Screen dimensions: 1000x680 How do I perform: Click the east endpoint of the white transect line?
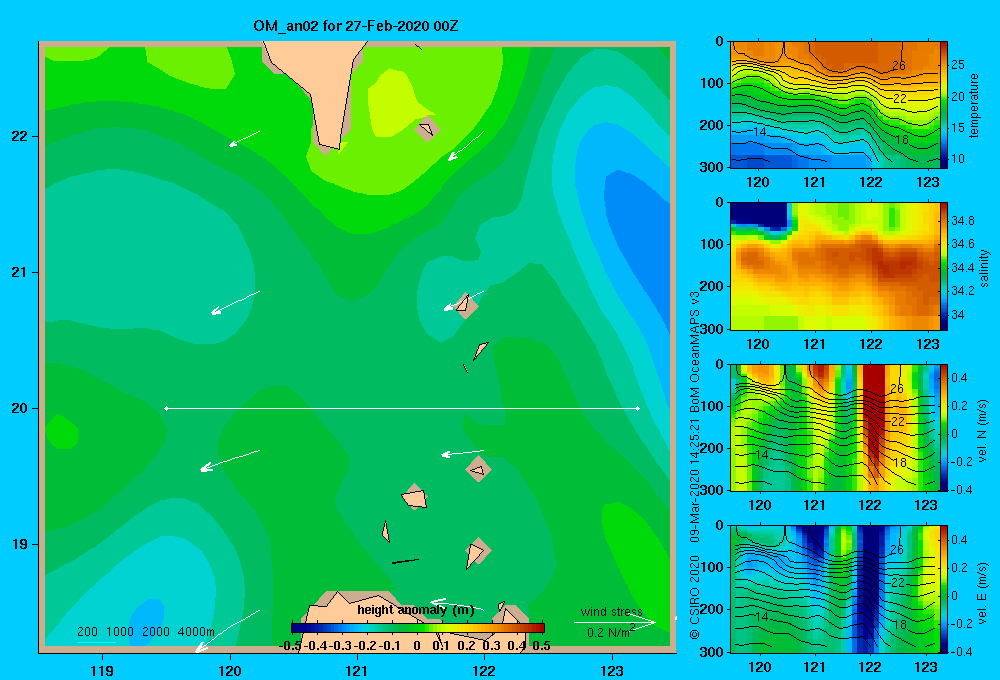(x=638, y=408)
